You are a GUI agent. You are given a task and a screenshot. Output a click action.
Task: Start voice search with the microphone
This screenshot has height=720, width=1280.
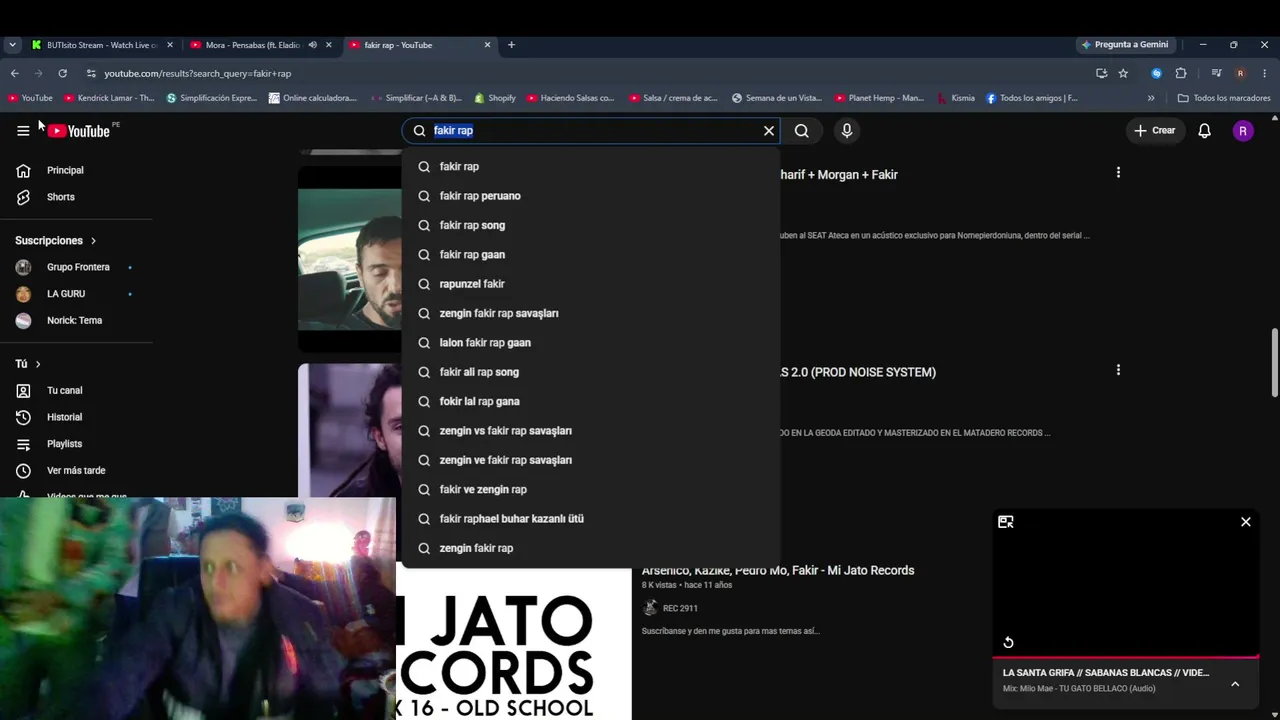click(847, 131)
